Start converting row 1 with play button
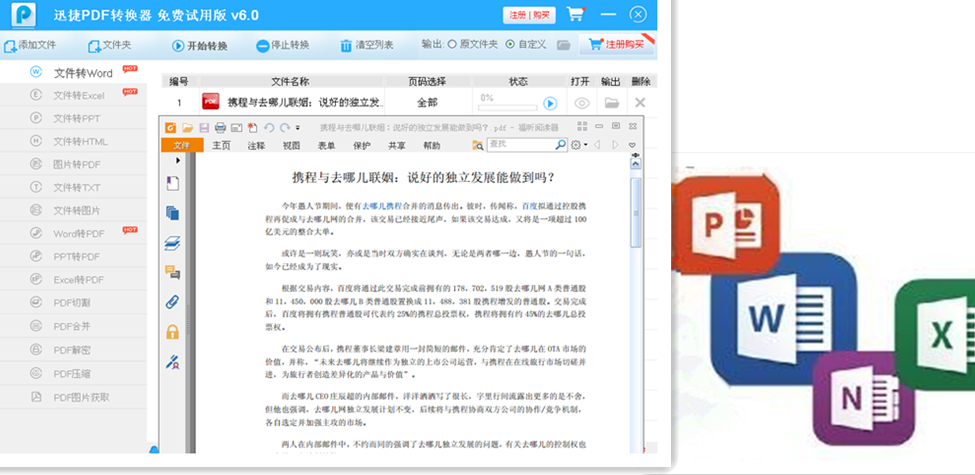The height and width of the screenshot is (475, 975). pos(550,103)
